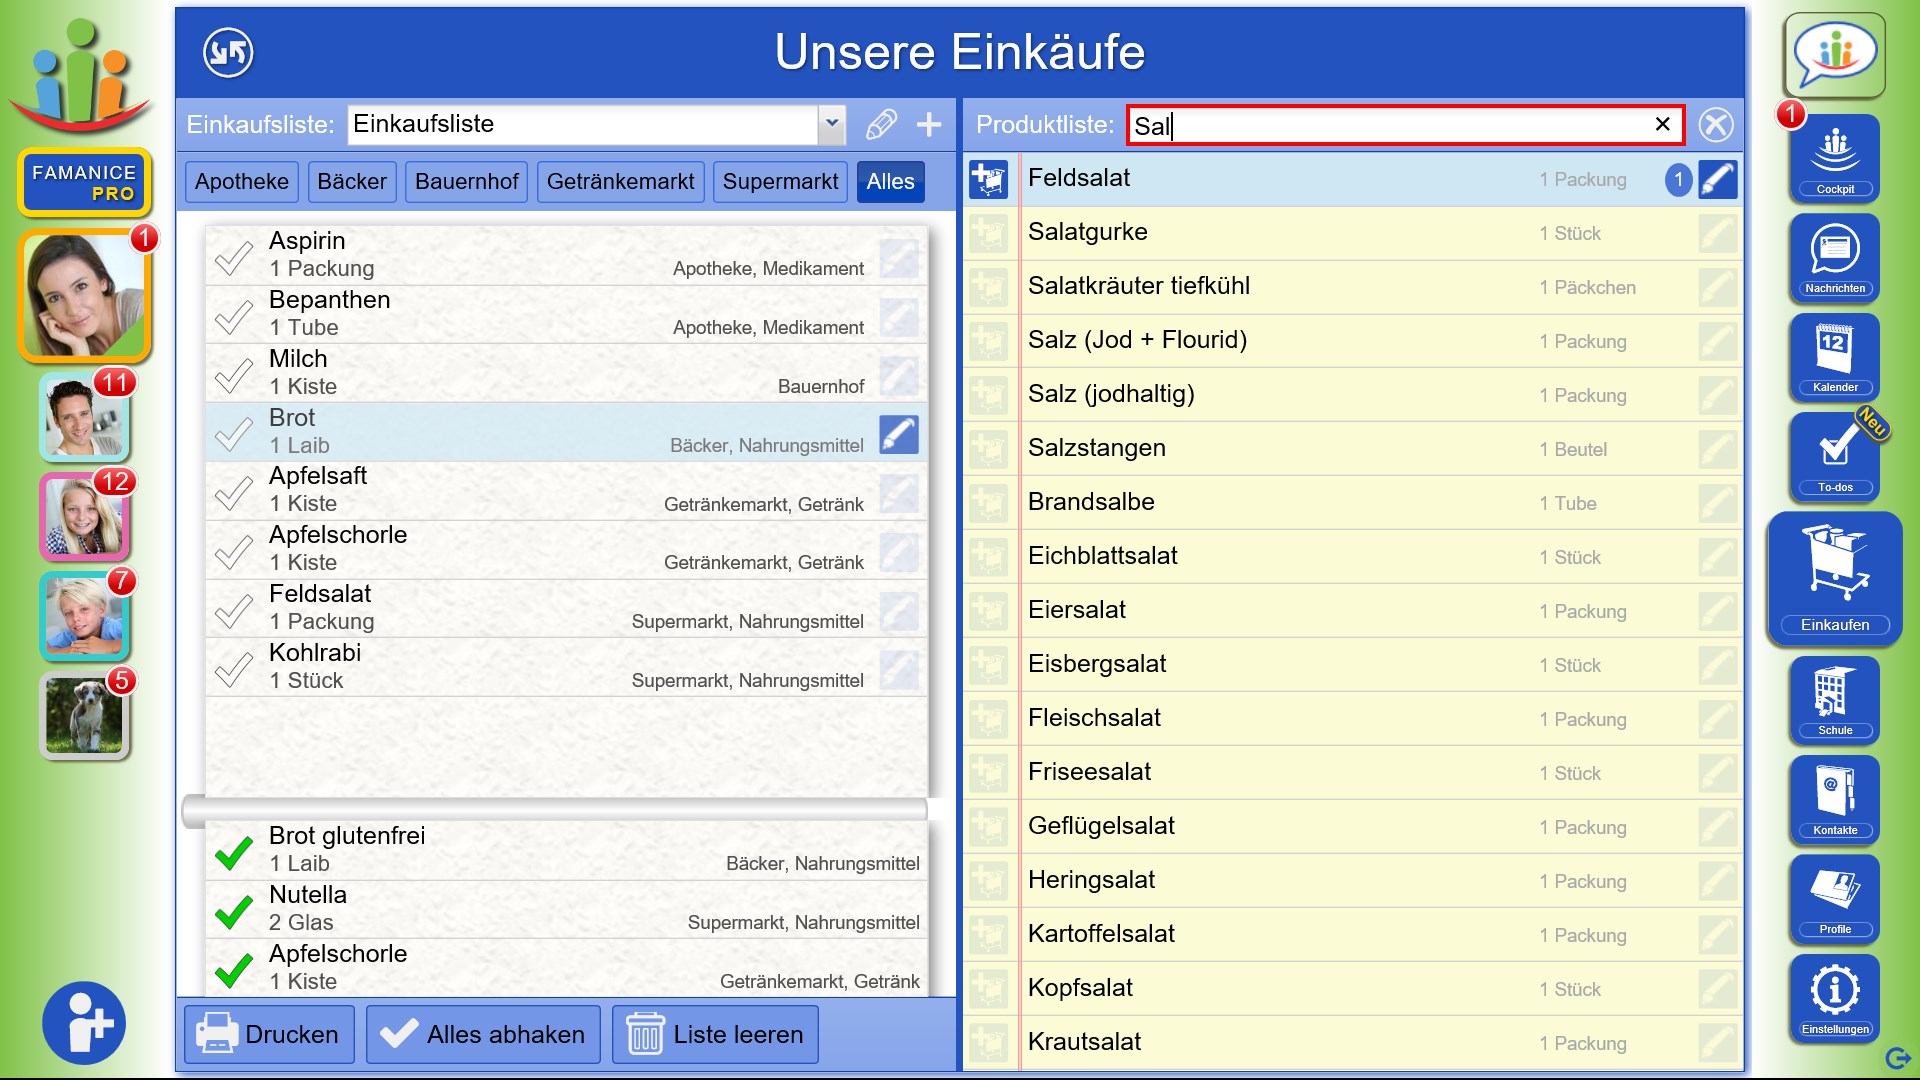The image size is (1920, 1080).
Task: Check off Aspirin in shopping list
Action: click(234, 256)
